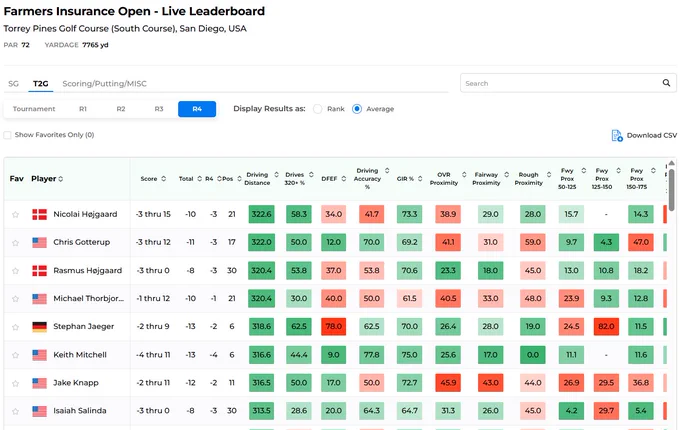This screenshot has height=430, width=680.
Task: Click Michael Thorbjornsen's USA flag
Action: coord(39,298)
